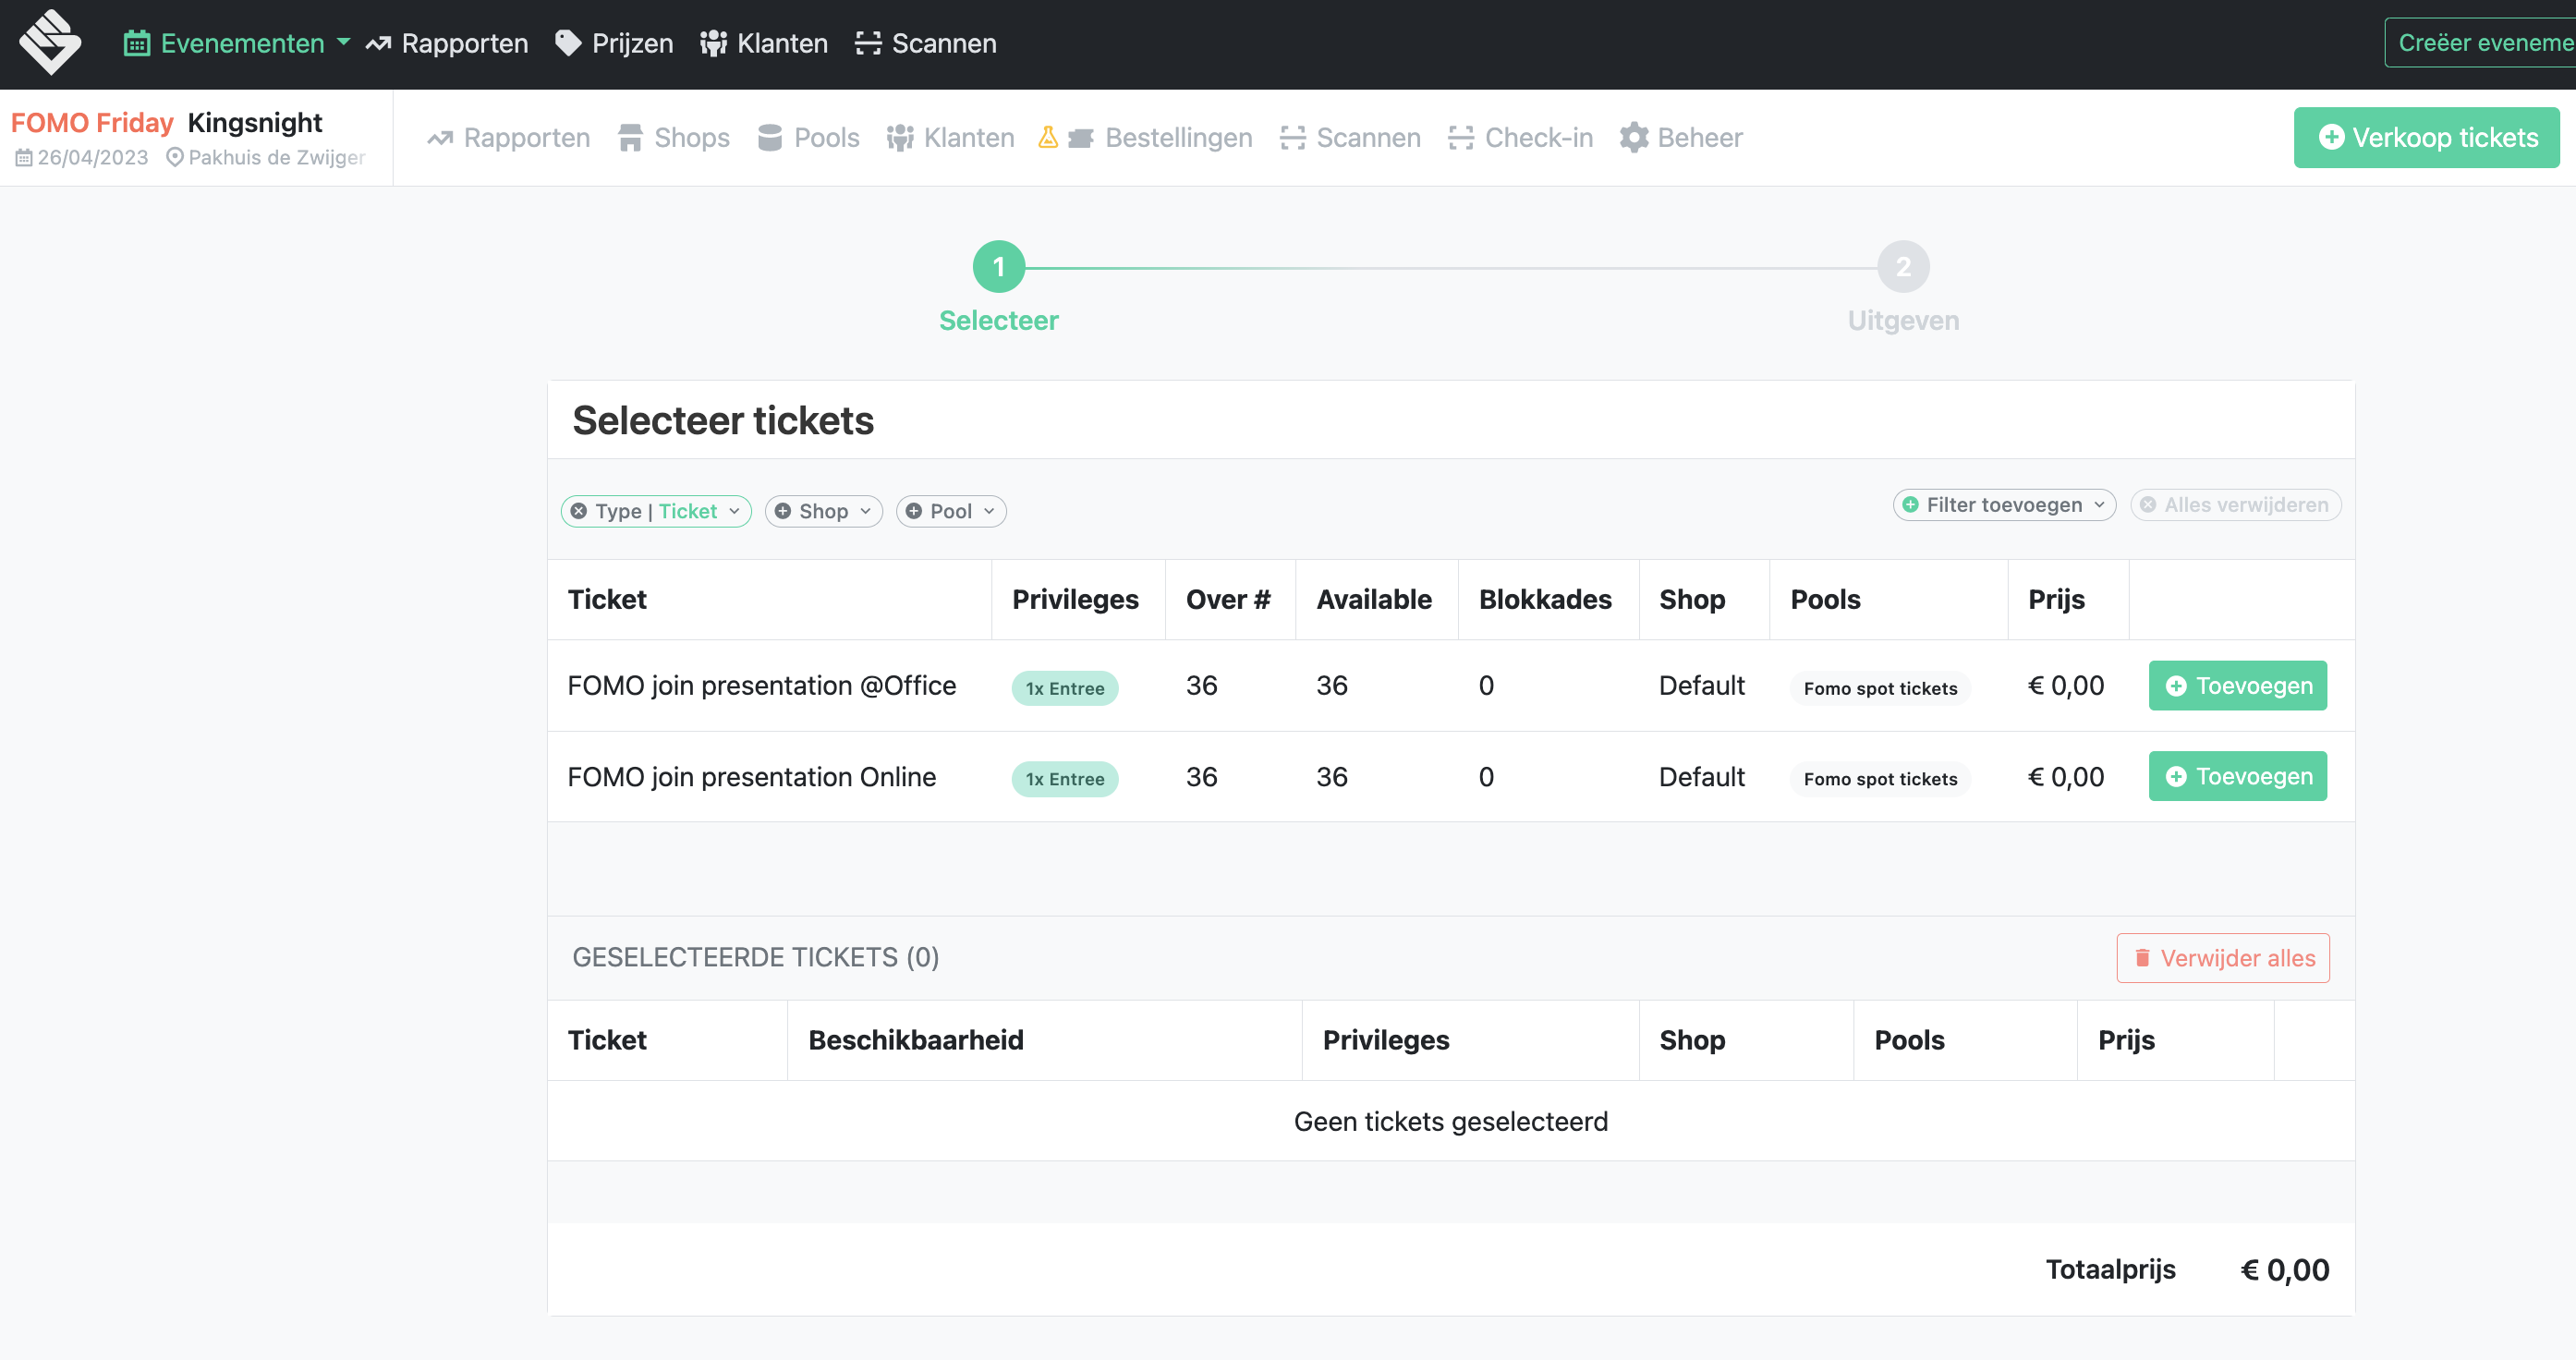Click the people icon beside top Klanten
2576x1360 pixels.
[713, 43]
